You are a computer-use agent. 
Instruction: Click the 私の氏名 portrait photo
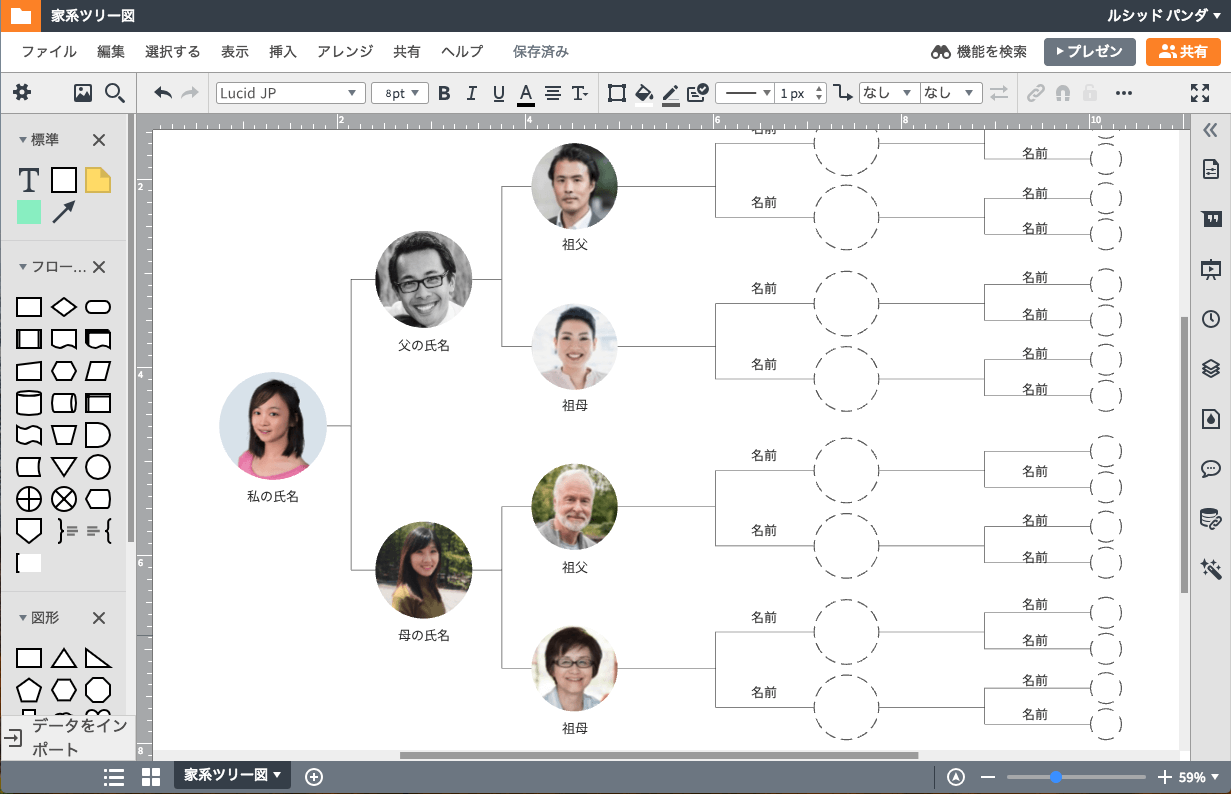click(272, 427)
